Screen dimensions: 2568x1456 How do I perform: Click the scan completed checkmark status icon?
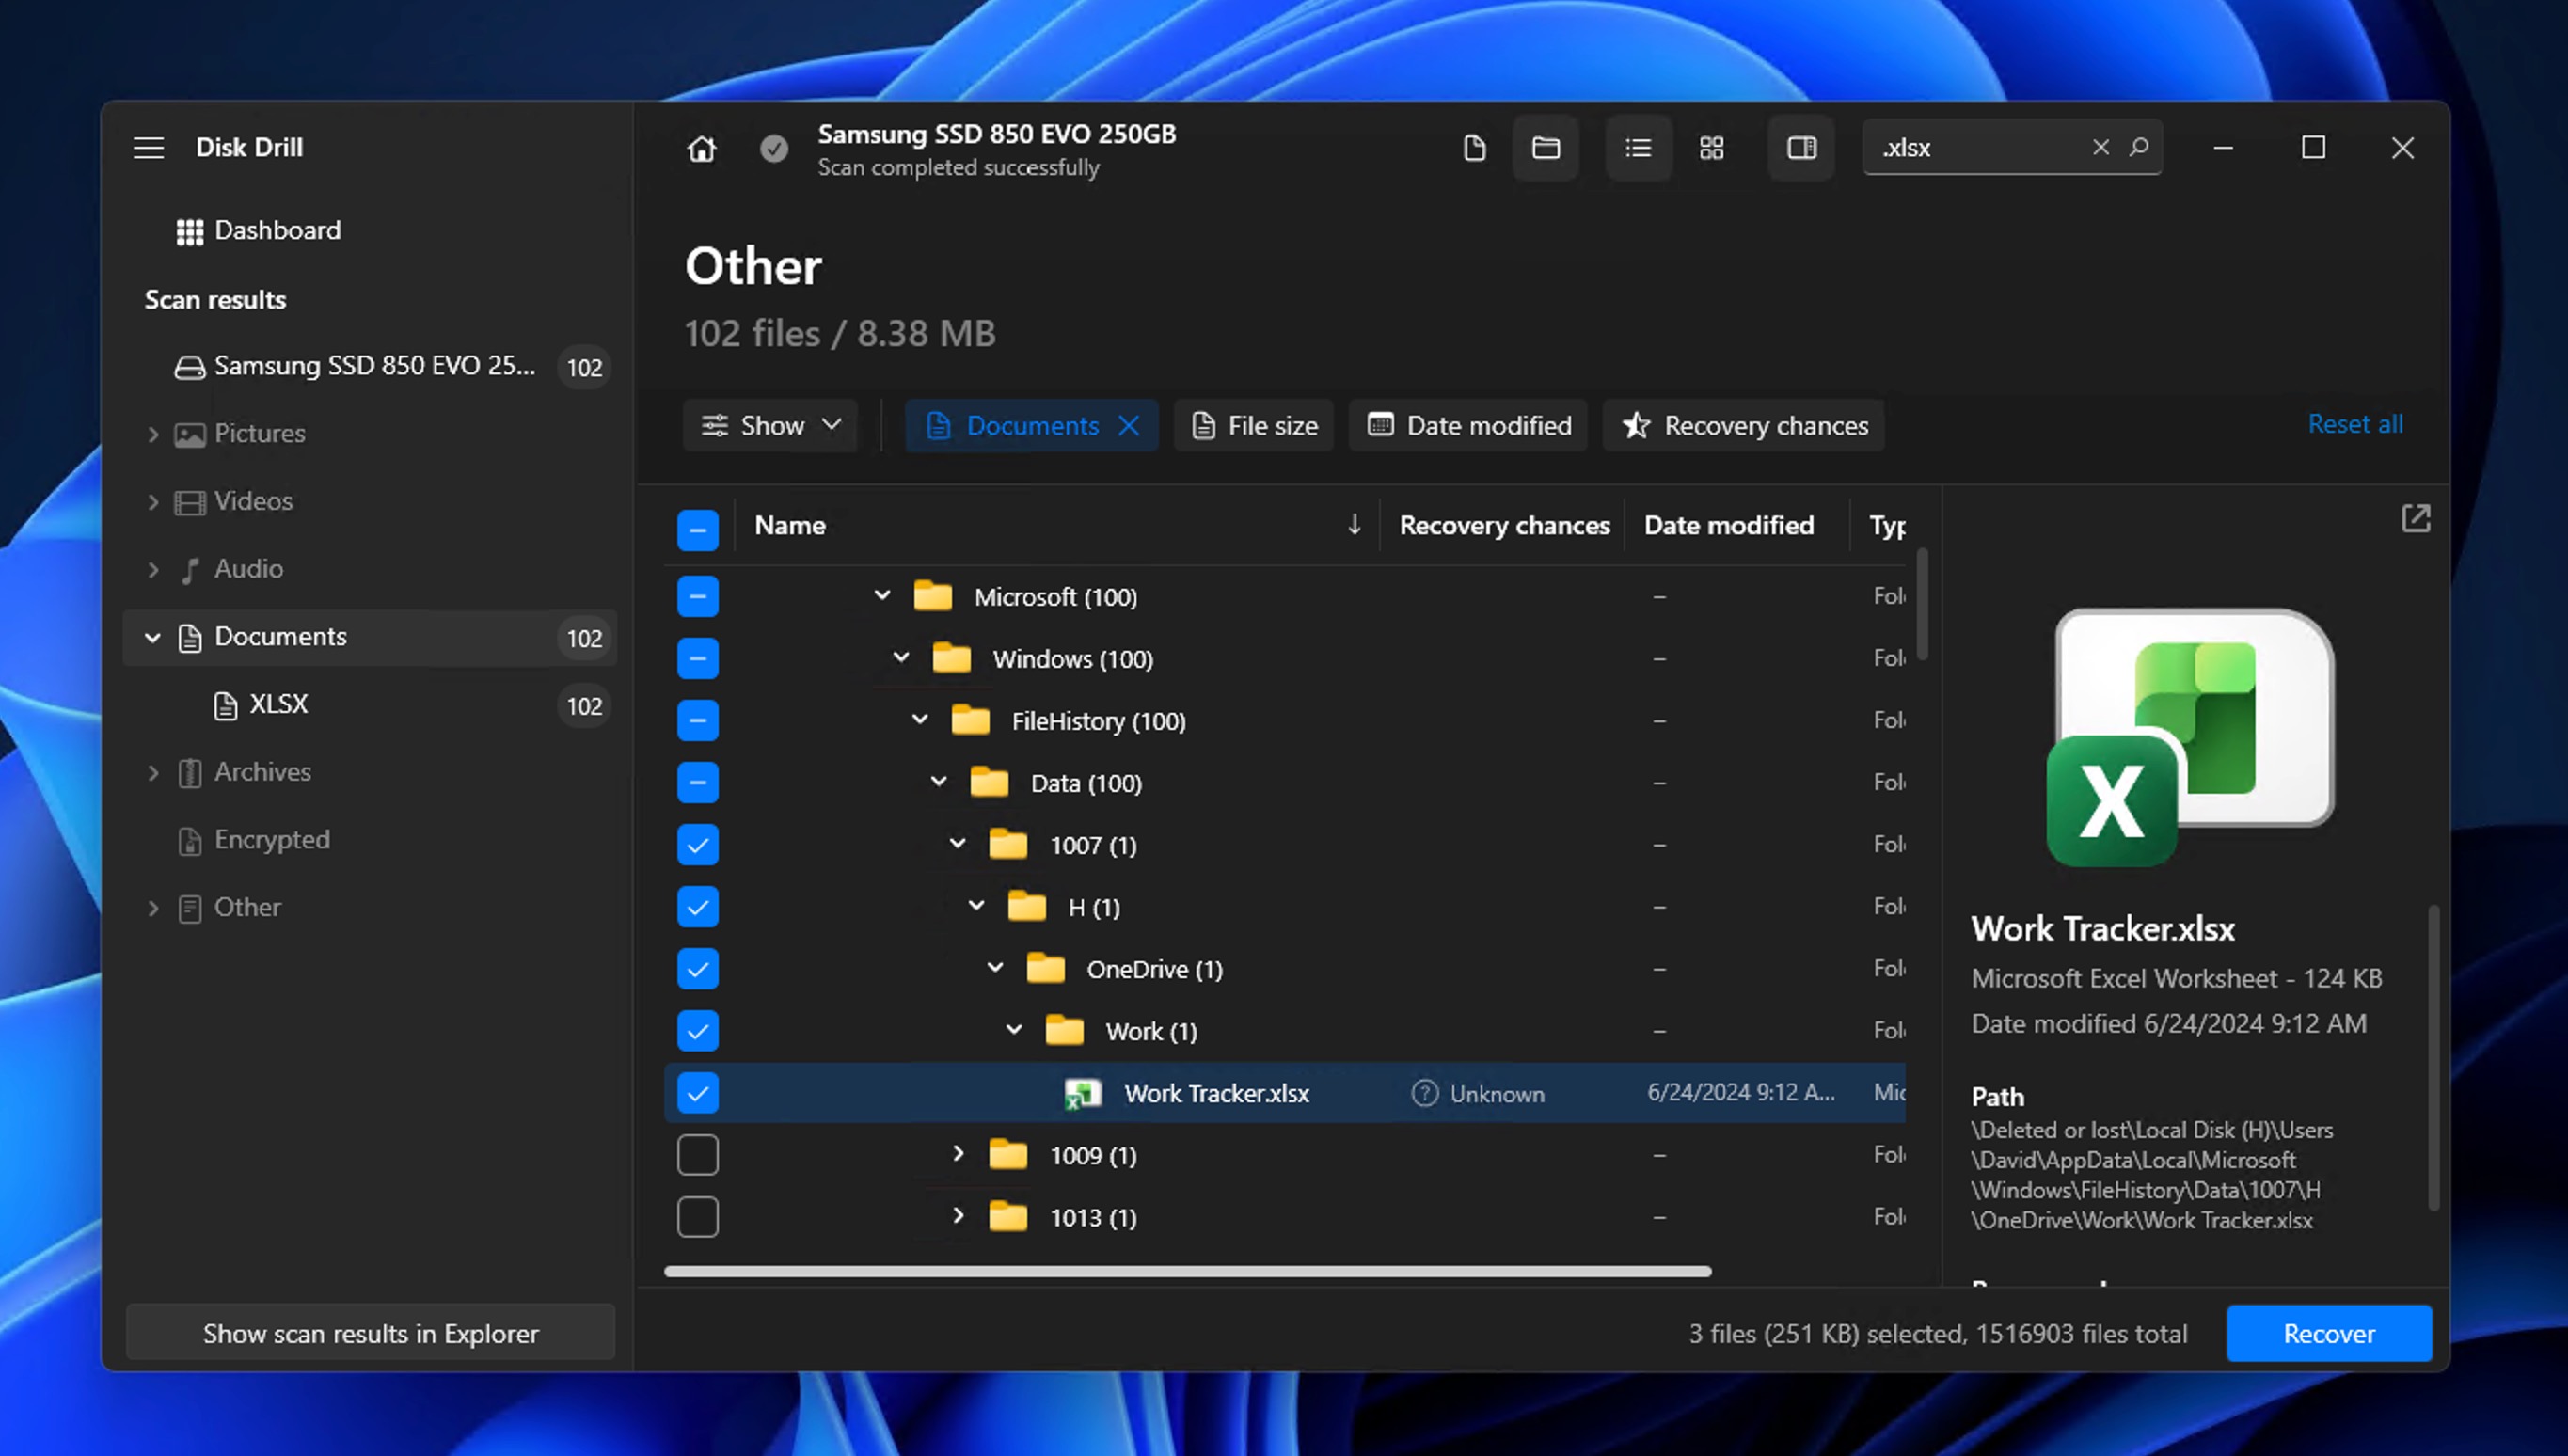tap(774, 148)
